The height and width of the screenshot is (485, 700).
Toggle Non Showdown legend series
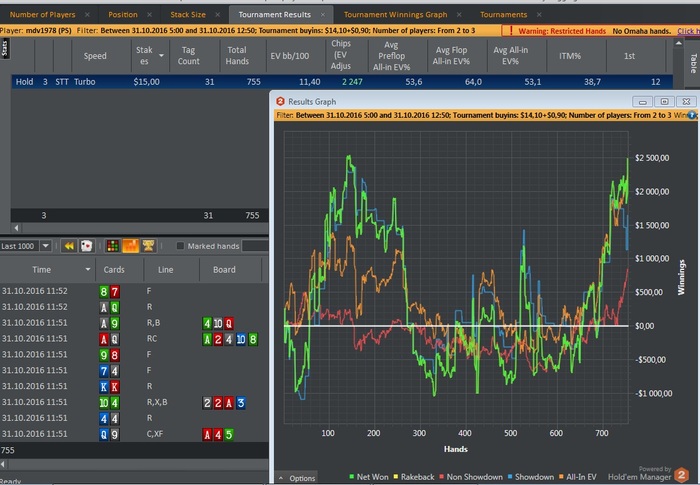tap(471, 477)
